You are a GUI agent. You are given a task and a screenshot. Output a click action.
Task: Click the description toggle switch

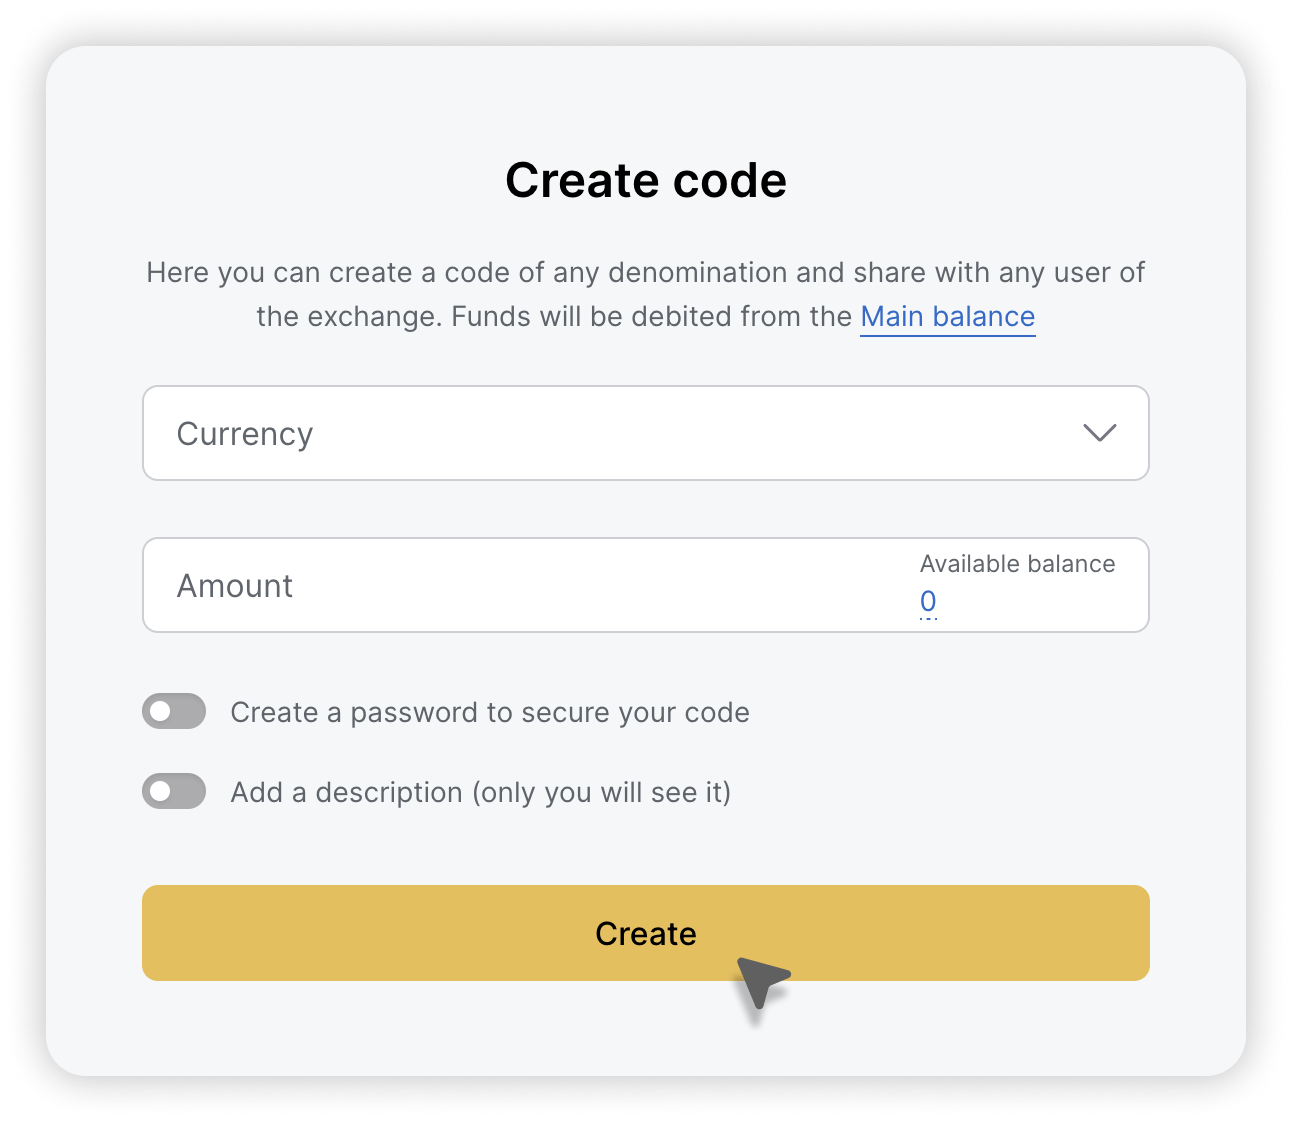pyautogui.click(x=173, y=791)
